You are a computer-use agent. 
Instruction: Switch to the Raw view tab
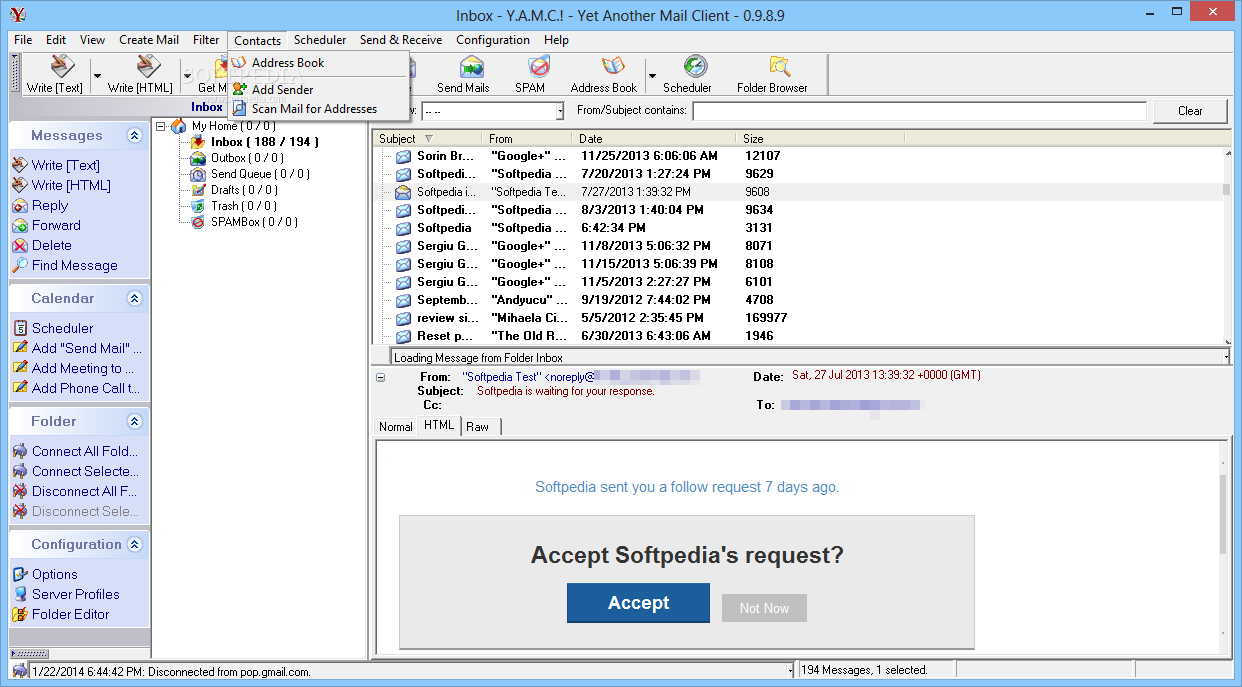pos(478,427)
